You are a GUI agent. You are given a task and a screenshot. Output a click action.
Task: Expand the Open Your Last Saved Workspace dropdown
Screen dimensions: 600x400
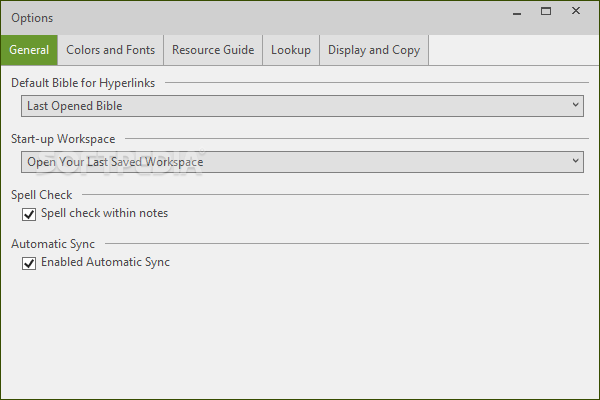302,162
